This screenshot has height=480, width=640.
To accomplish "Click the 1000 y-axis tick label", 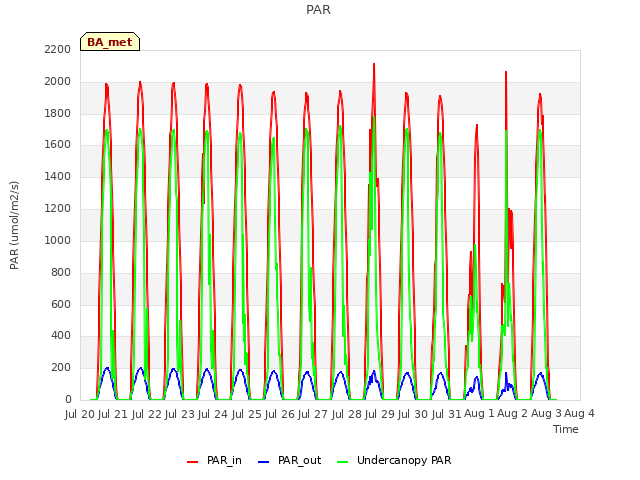I will [58, 240].
